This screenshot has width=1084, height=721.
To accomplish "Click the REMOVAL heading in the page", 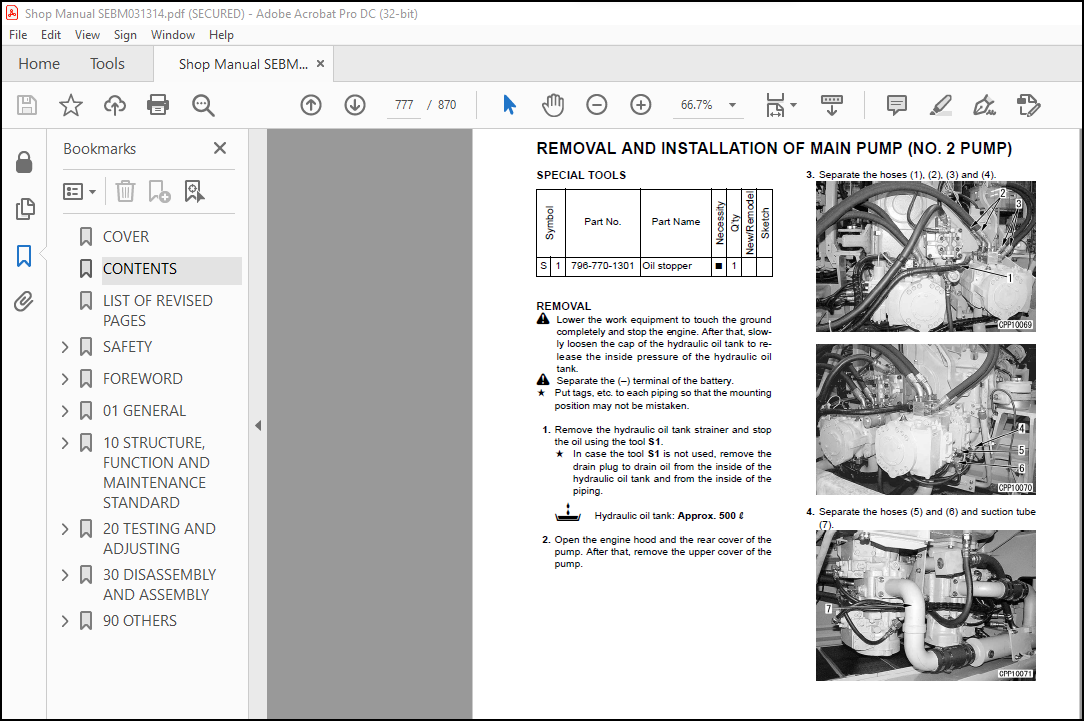I will coord(563,306).
